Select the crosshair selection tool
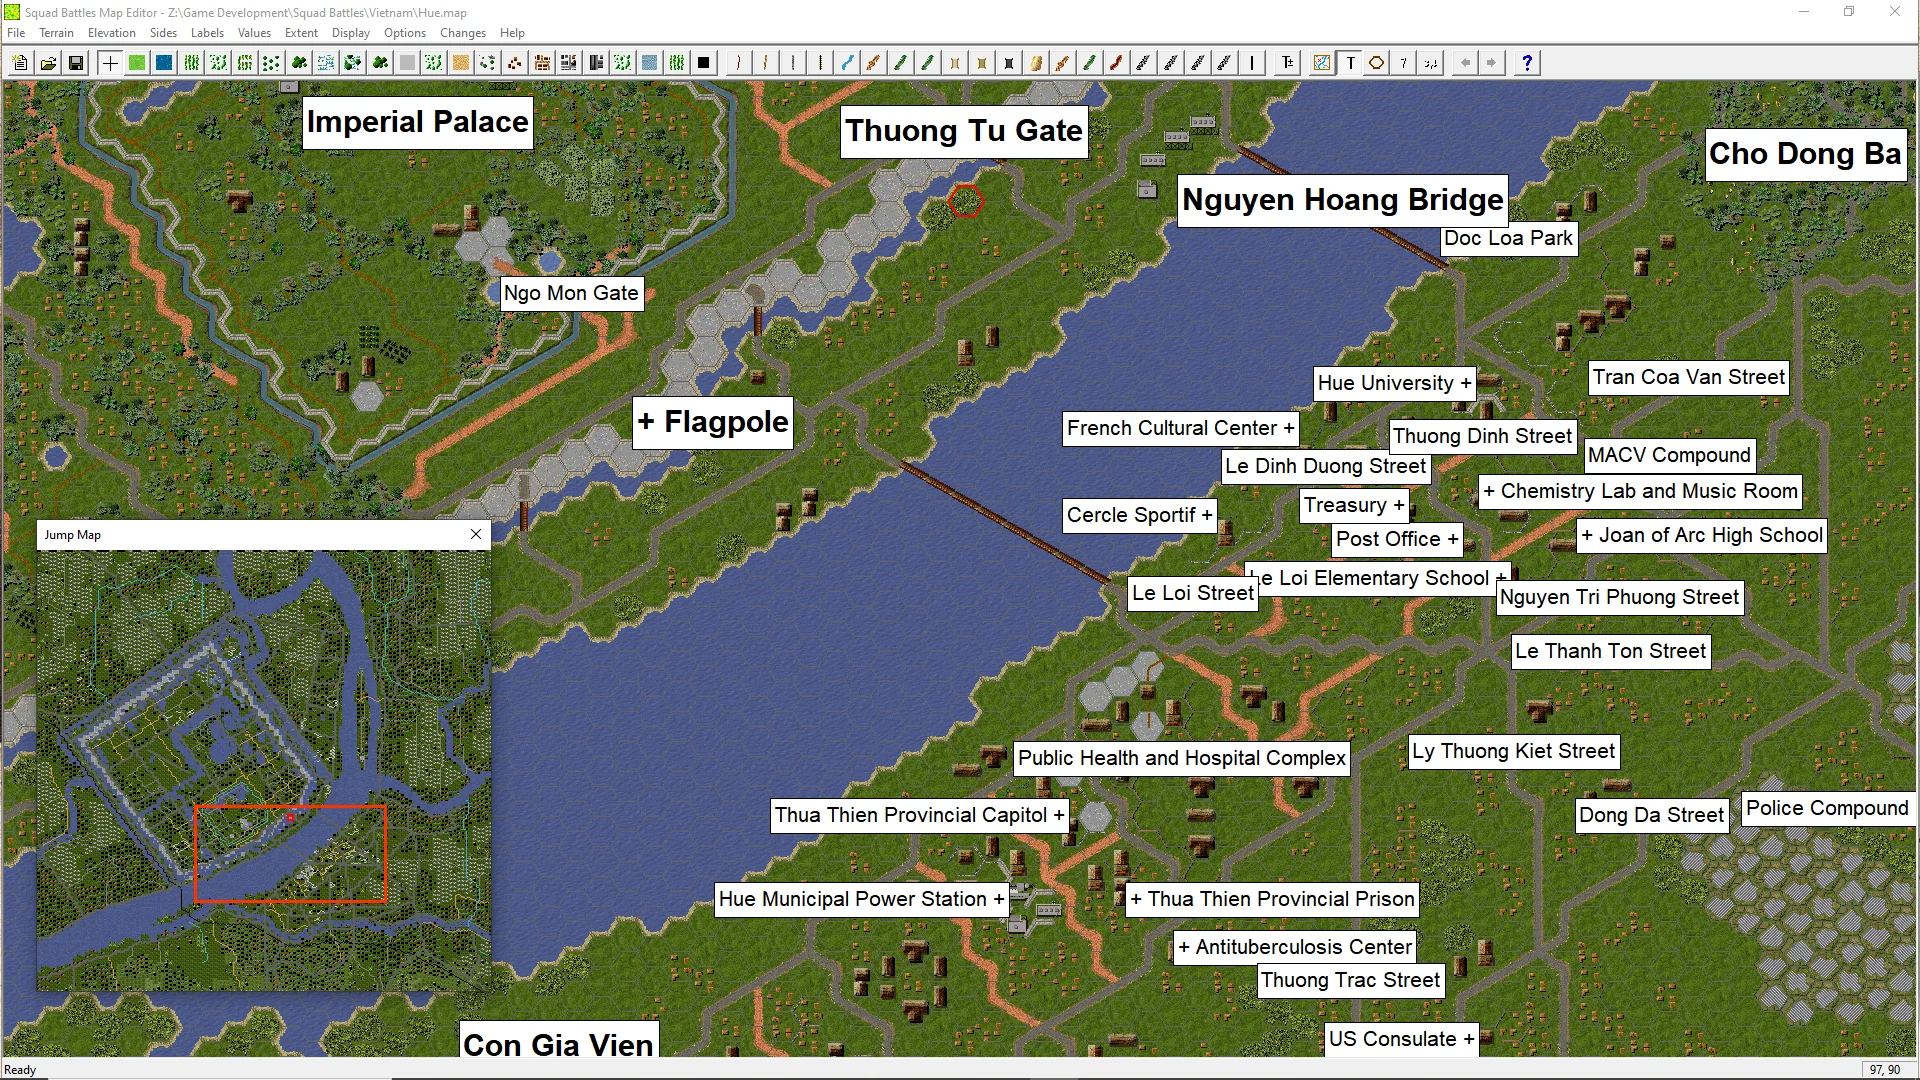 [x=110, y=63]
